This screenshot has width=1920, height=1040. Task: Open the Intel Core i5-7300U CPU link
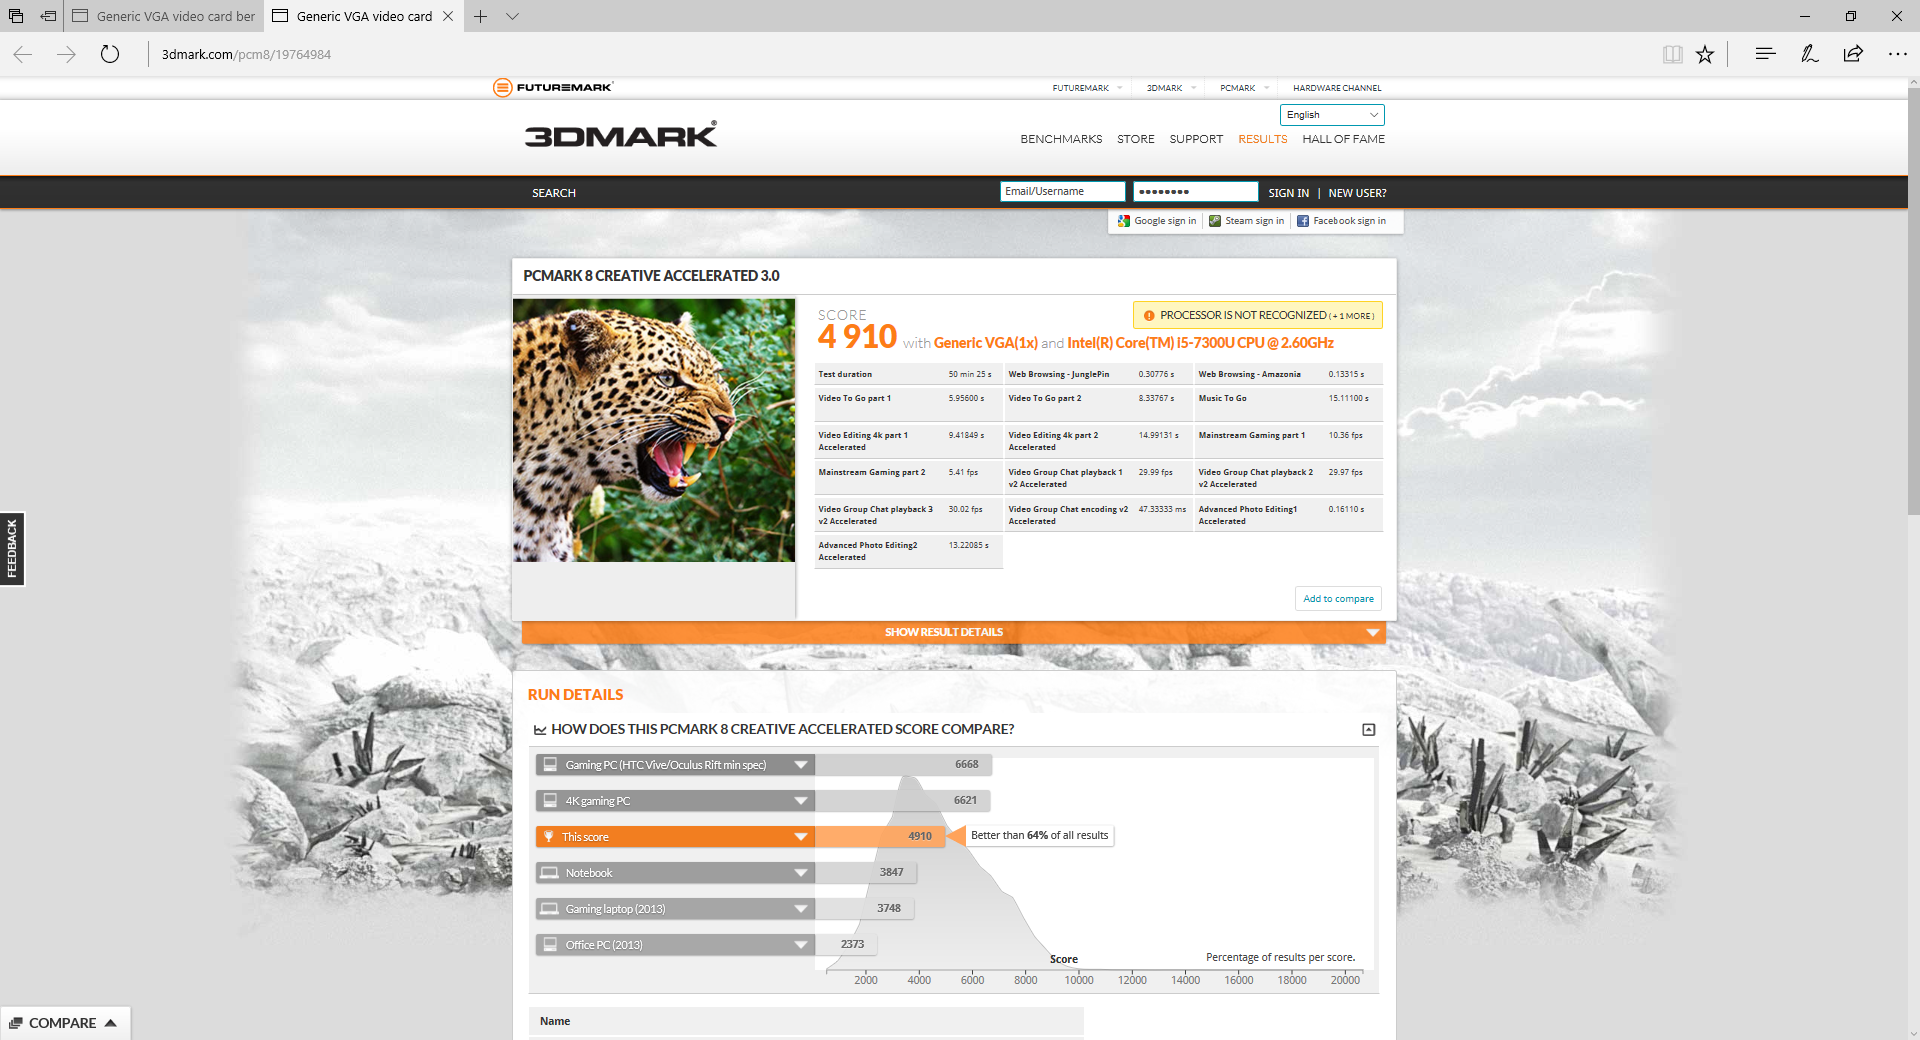click(x=1201, y=343)
